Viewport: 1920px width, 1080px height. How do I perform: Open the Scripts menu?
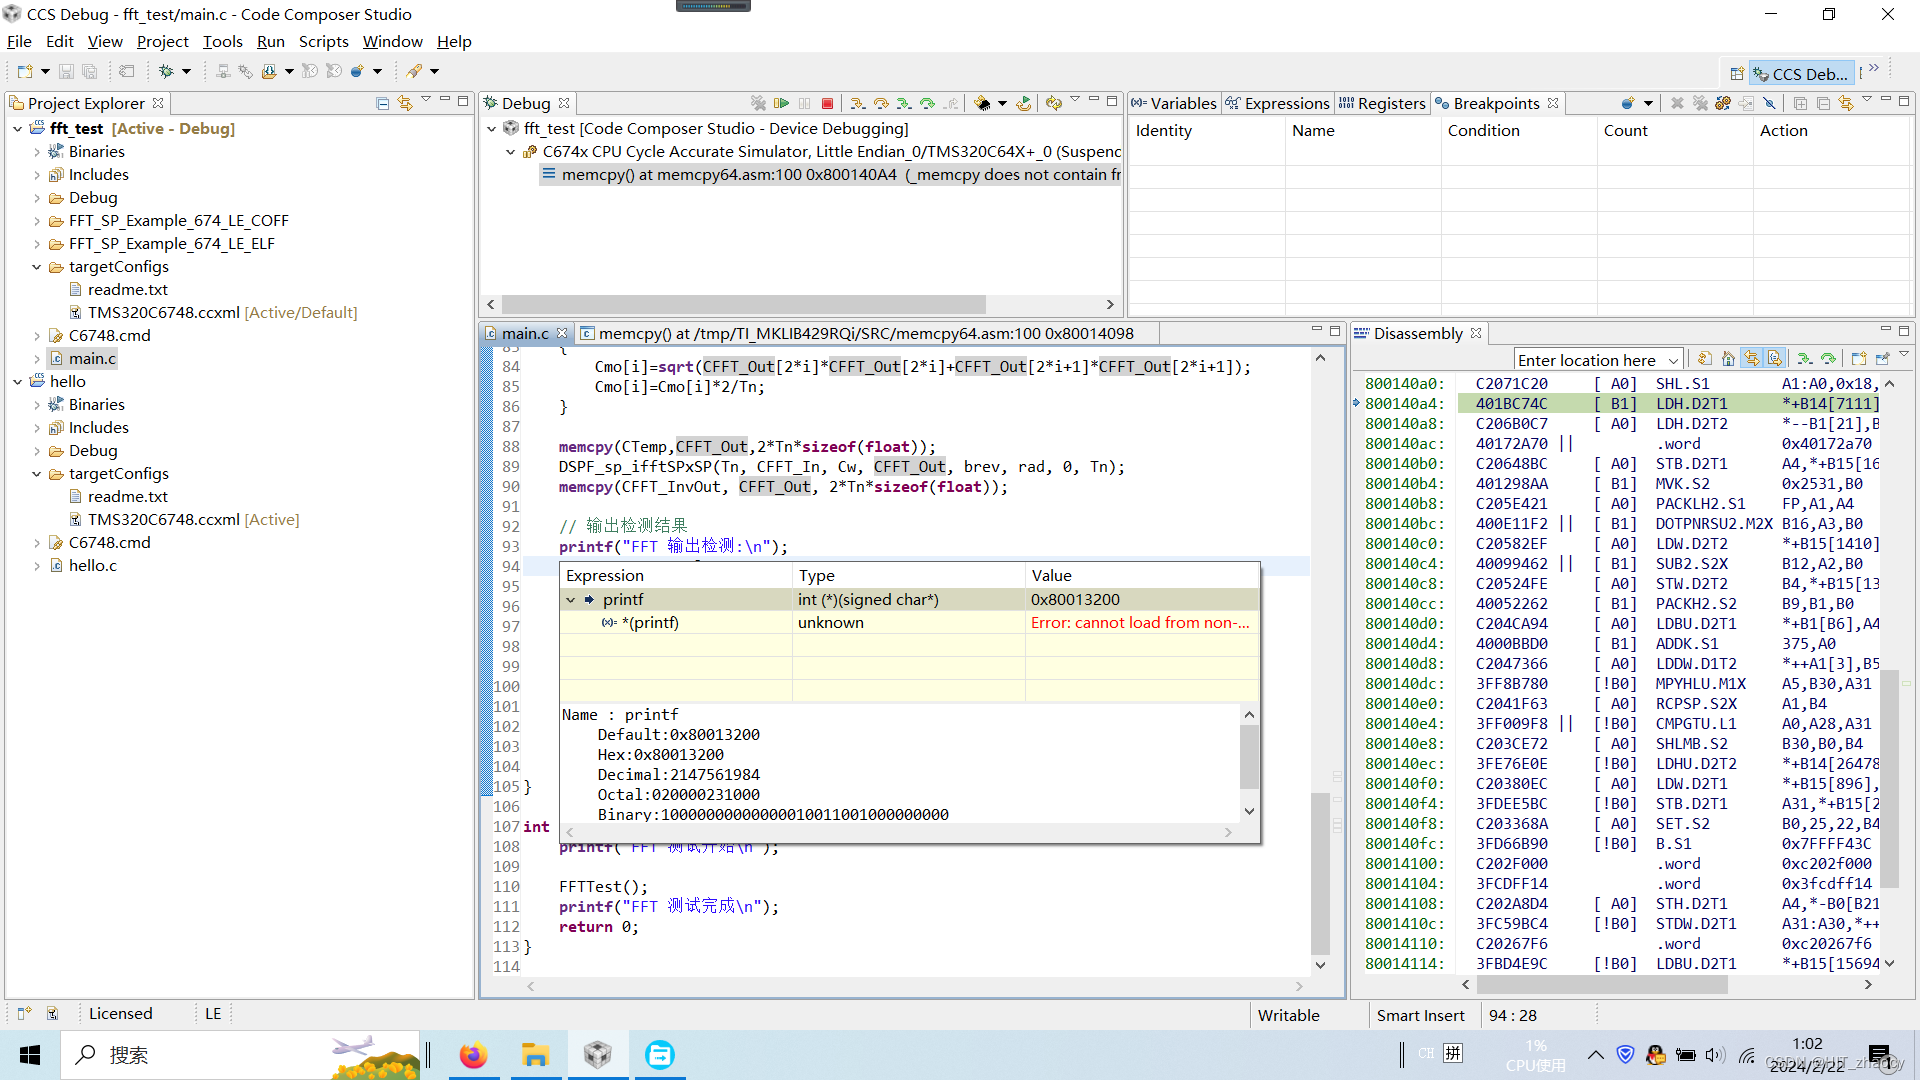pyautogui.click(x=323, y=41)
